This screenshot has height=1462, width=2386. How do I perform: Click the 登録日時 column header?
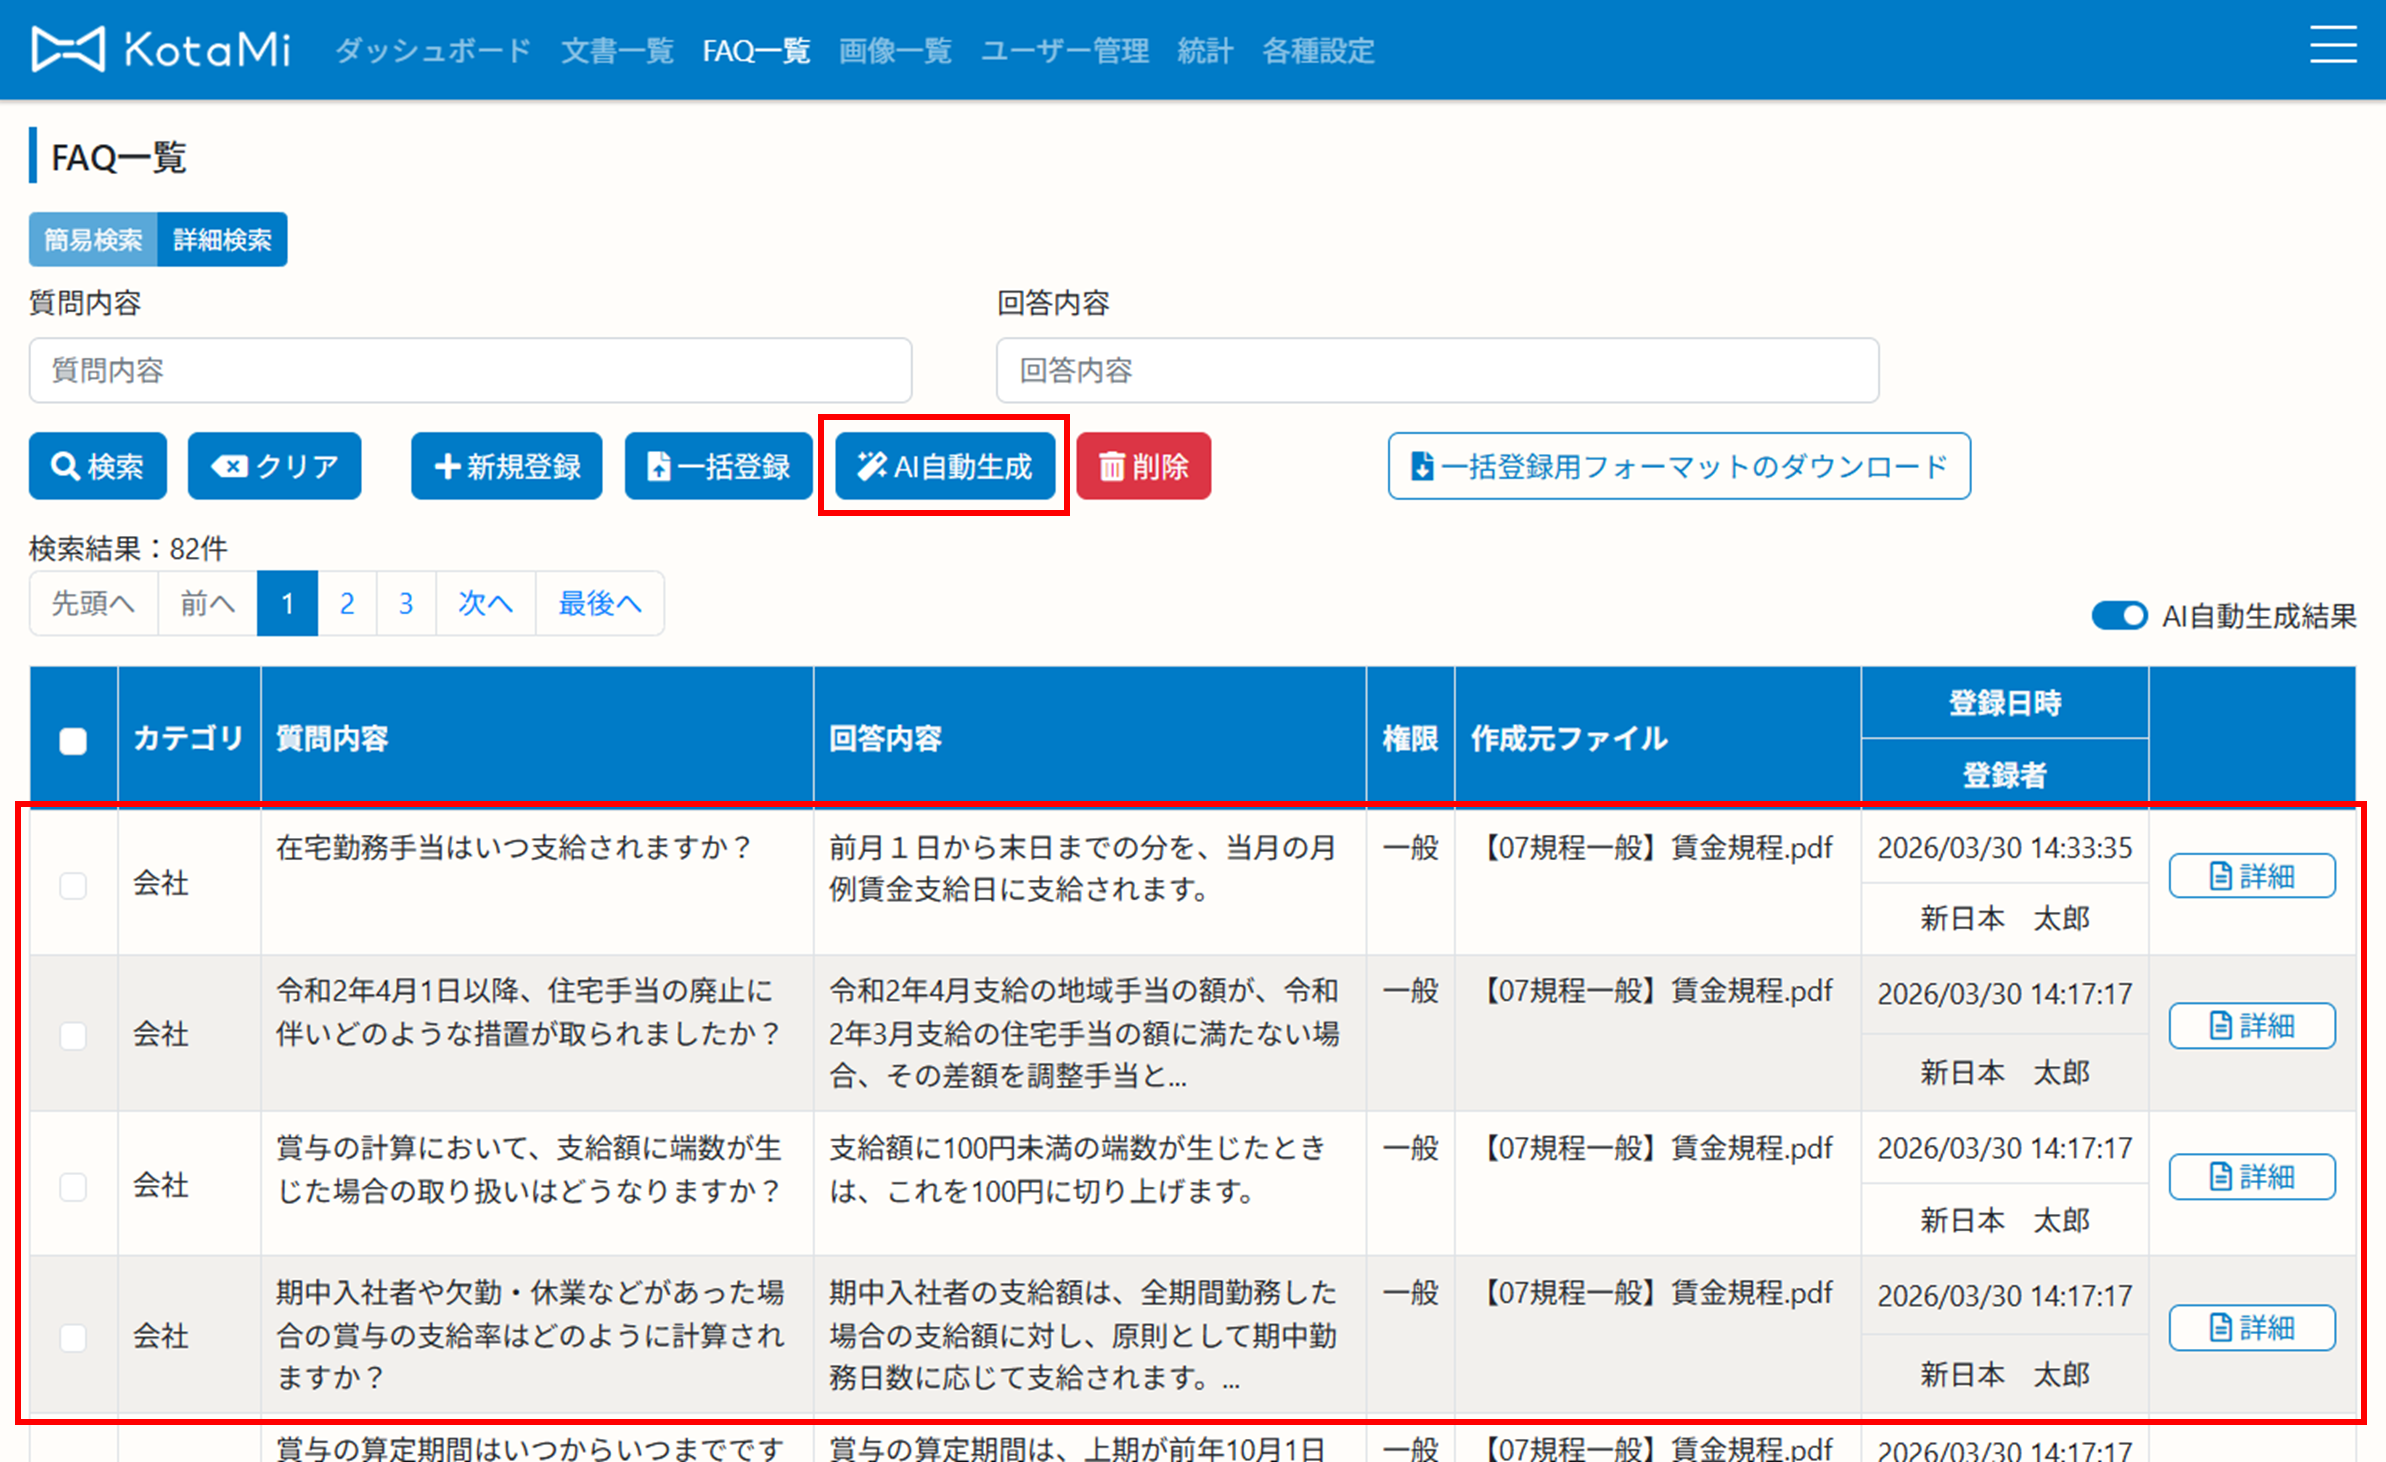point(2004,703)
